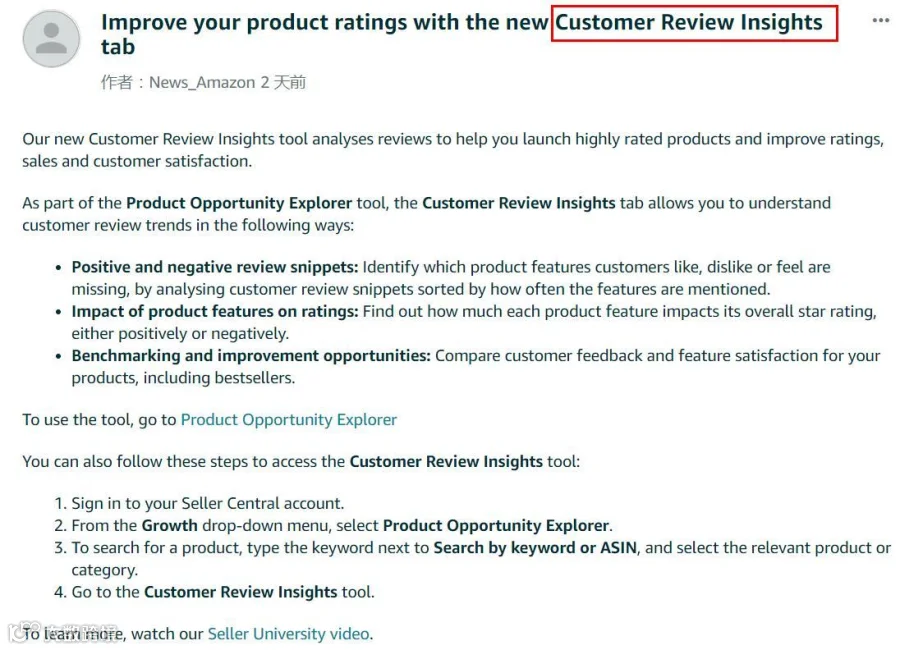Click bold 'Search by keyword or ASIN' text

tap(535, 548)
